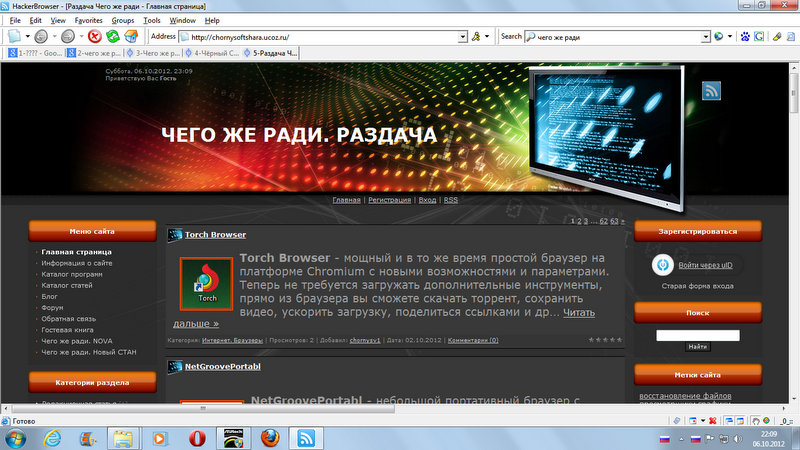
Task: Open the Tools menu
Action: pyautogui.click(x=152, y=20)
